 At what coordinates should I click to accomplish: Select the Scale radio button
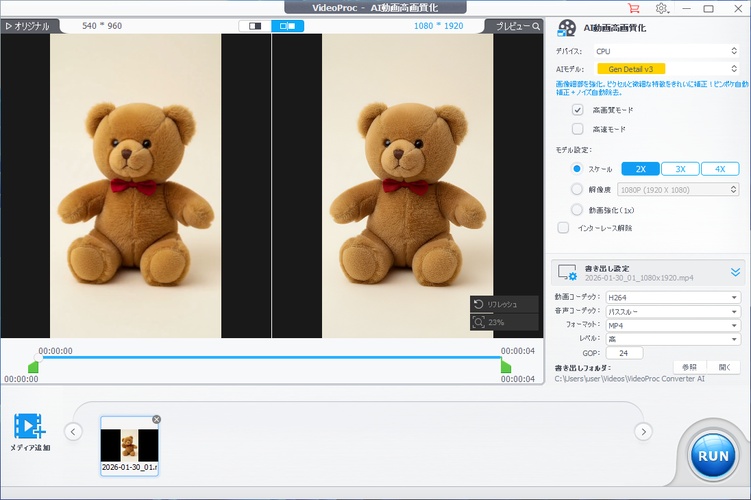tap(577, 169)
